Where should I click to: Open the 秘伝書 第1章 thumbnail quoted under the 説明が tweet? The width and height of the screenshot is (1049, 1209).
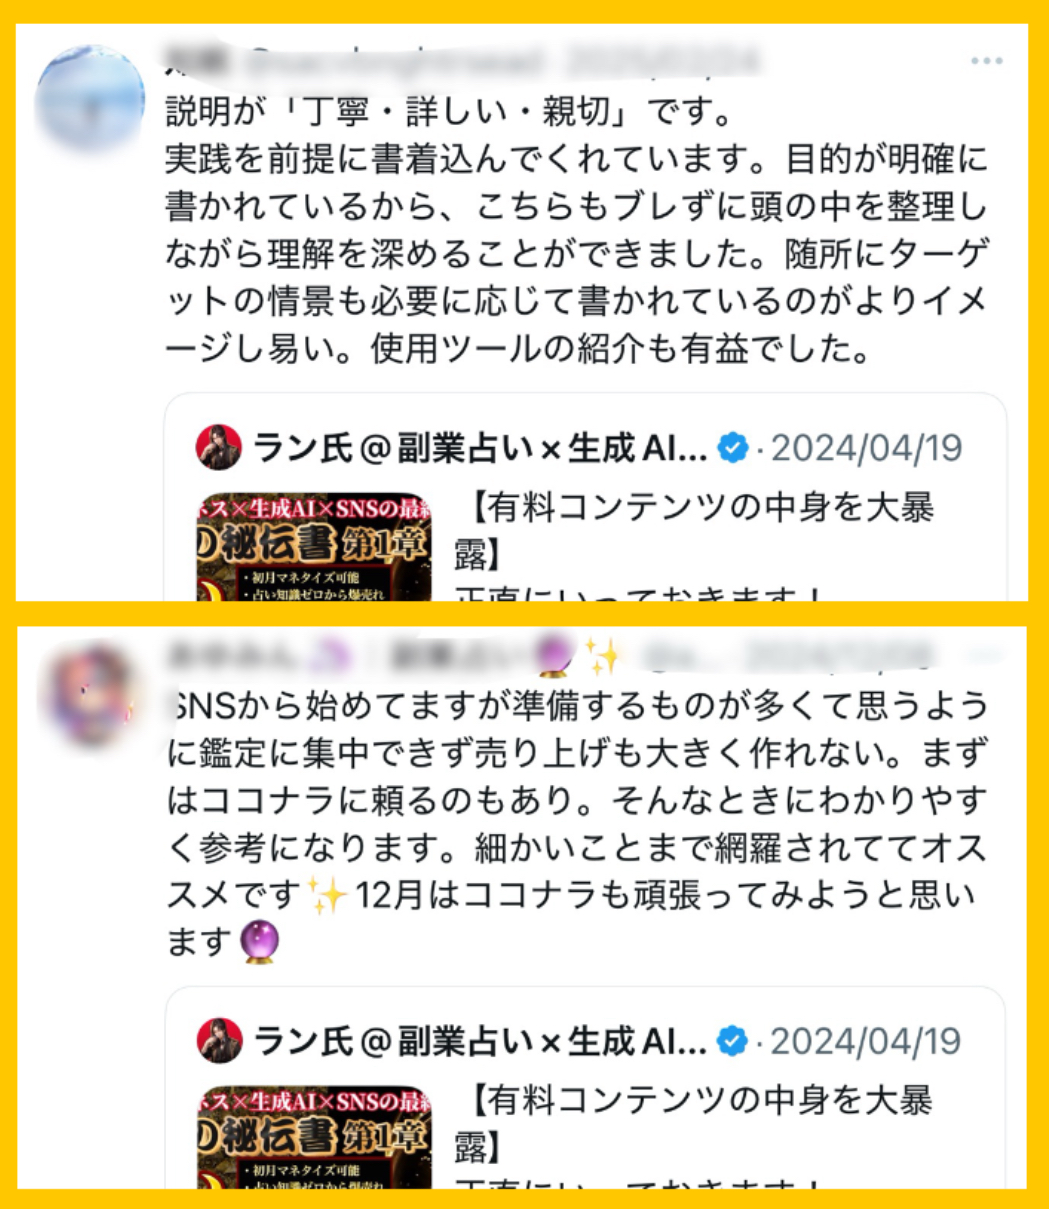(x=314, y=546)
